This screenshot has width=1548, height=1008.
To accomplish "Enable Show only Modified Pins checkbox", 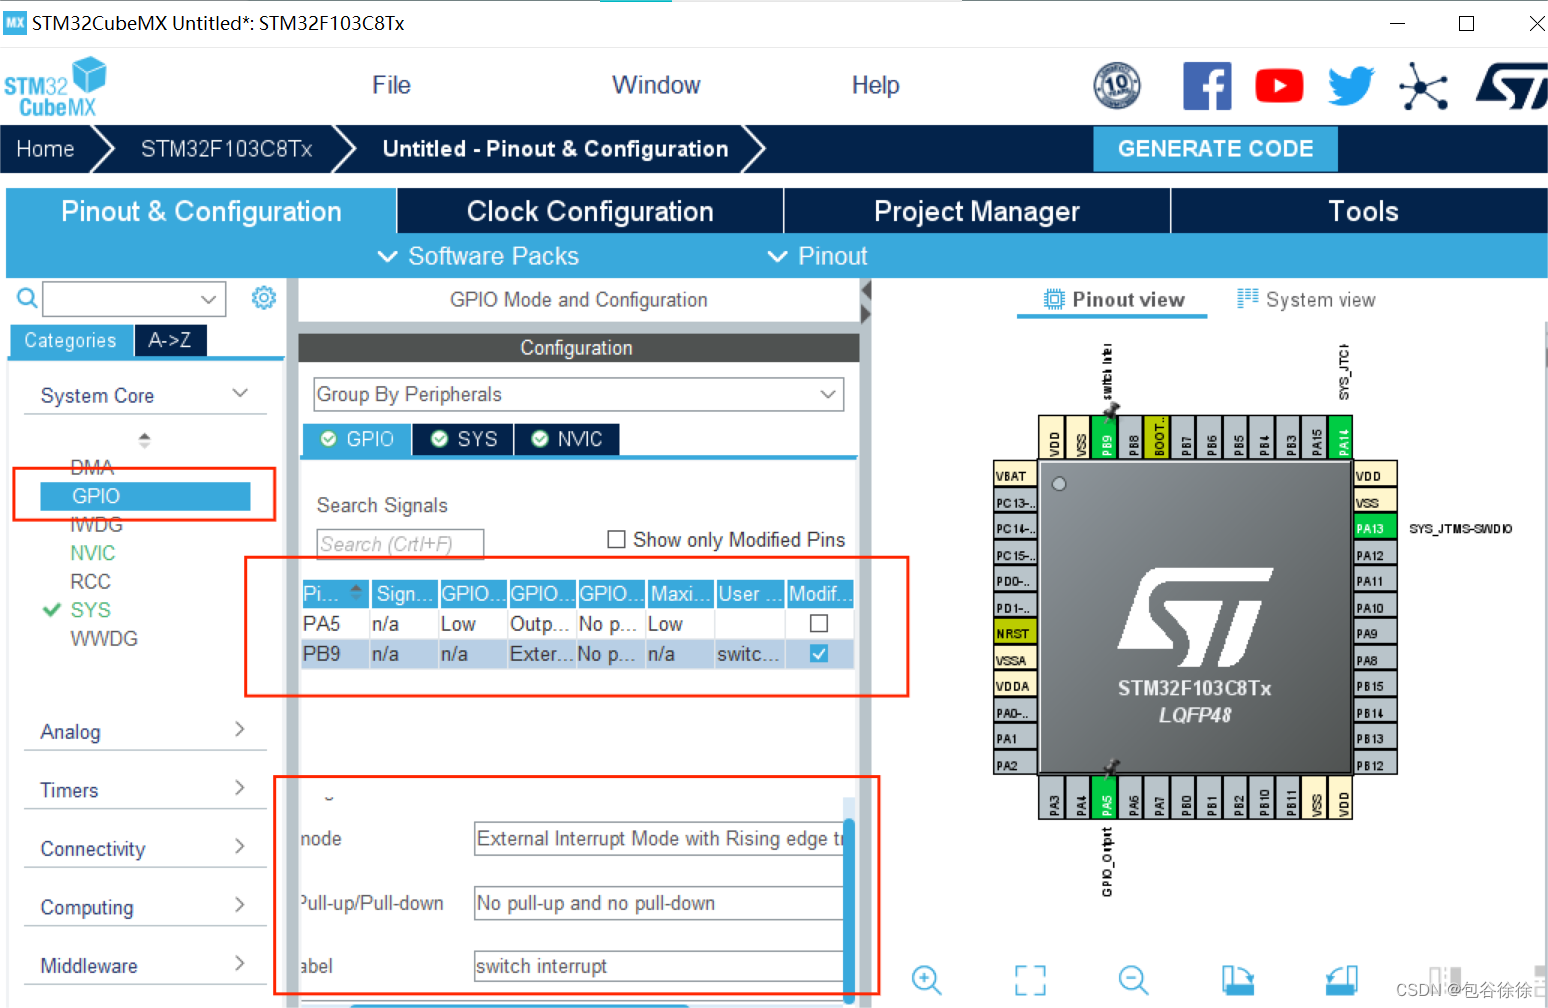I will click(616, 539).
